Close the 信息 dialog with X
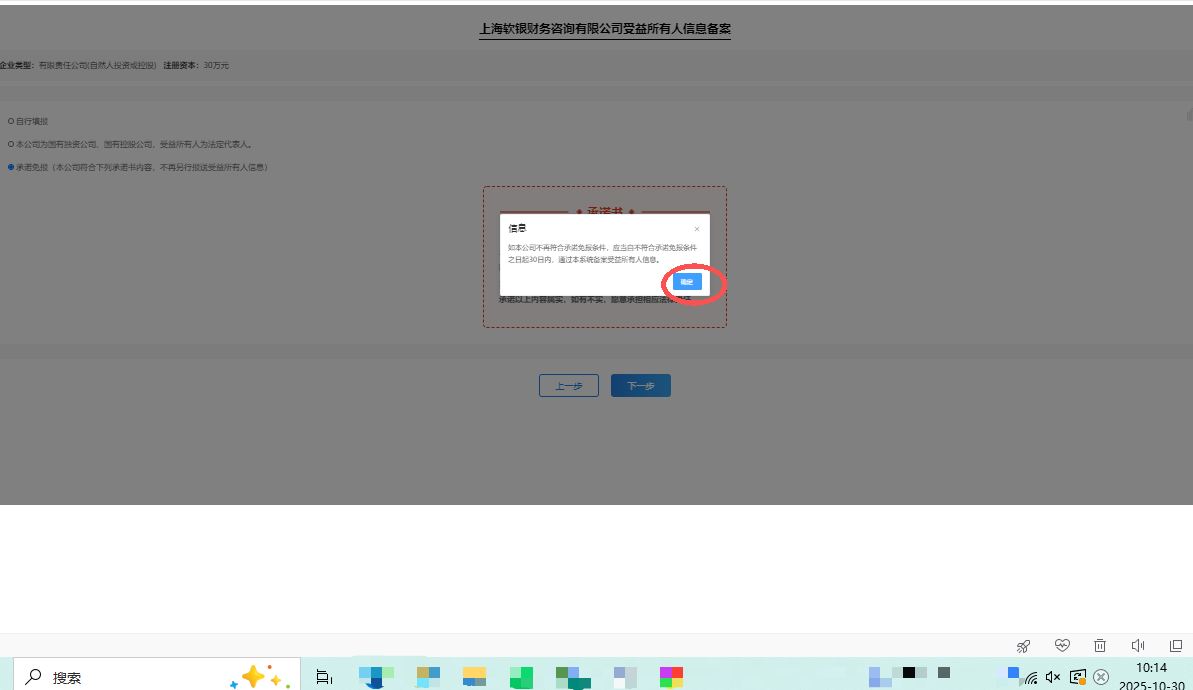This screenshot has width=1193, height=690. pyautogui.click(x=697, y=229)
